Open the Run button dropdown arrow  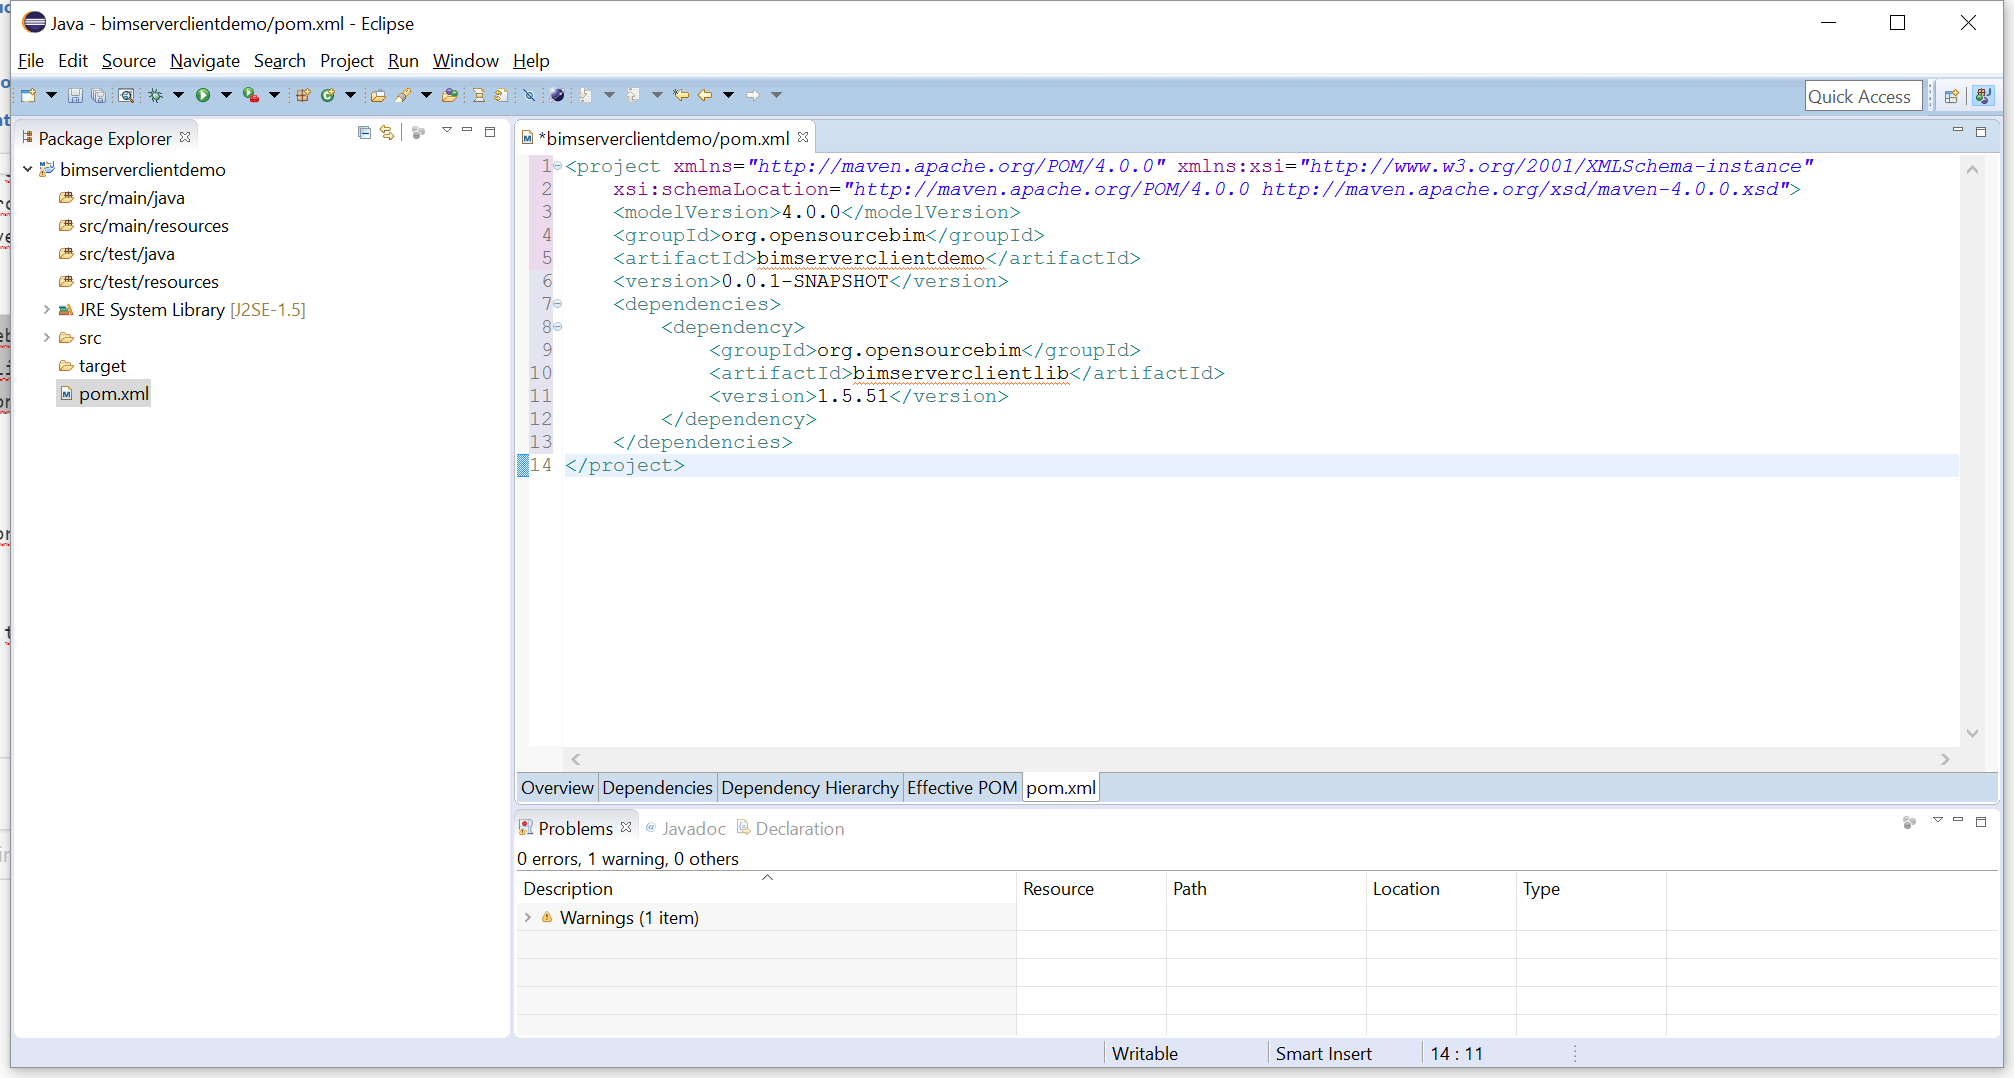[x=226, y=95]
